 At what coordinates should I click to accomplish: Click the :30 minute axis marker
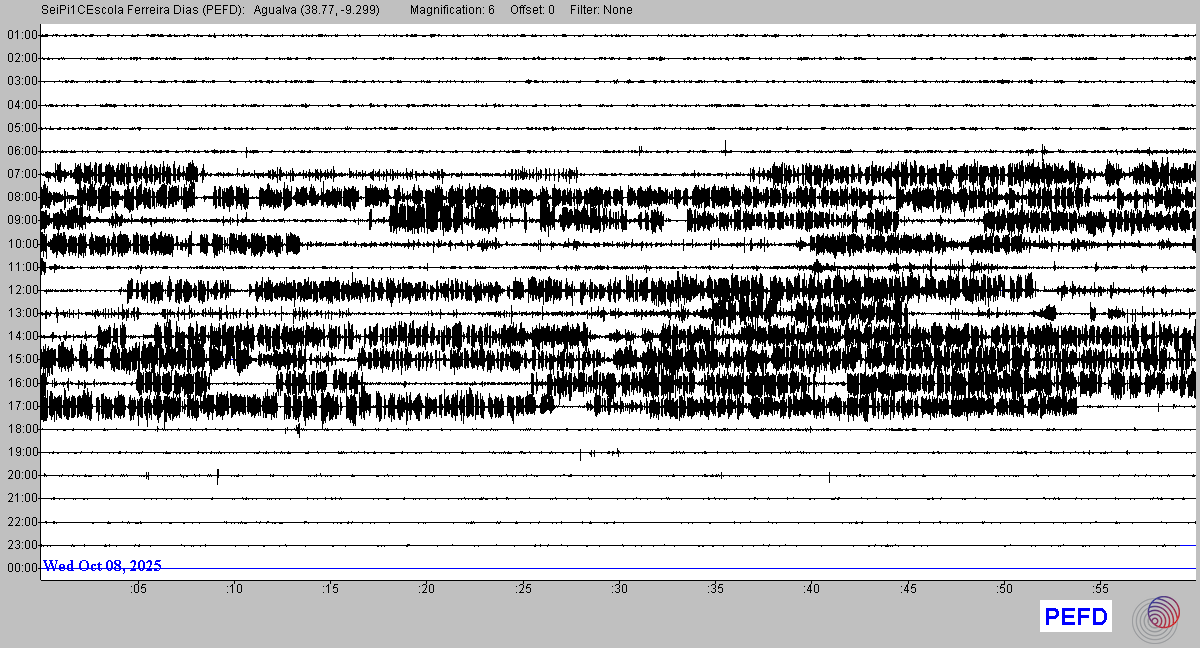[619, 589]
